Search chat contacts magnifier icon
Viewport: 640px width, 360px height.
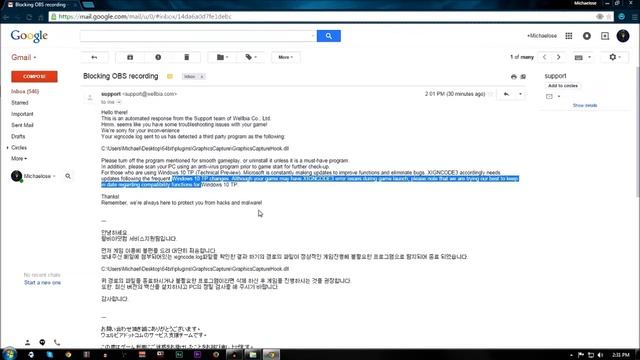click(68, 176)
